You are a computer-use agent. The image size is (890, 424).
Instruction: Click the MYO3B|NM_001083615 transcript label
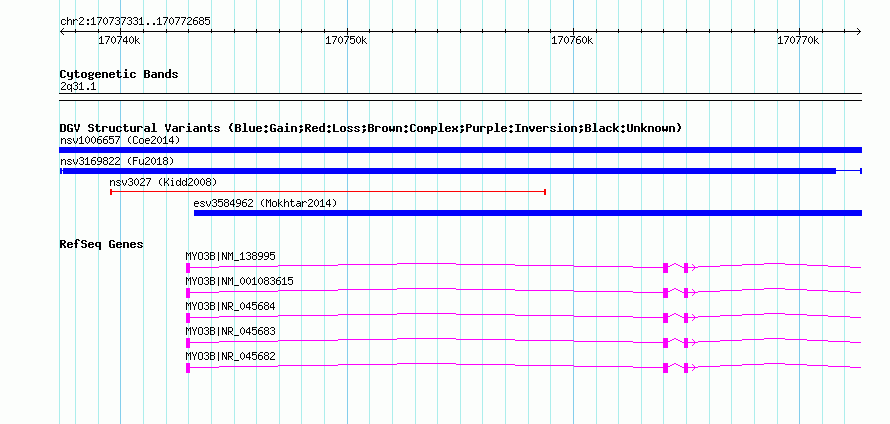240,282
